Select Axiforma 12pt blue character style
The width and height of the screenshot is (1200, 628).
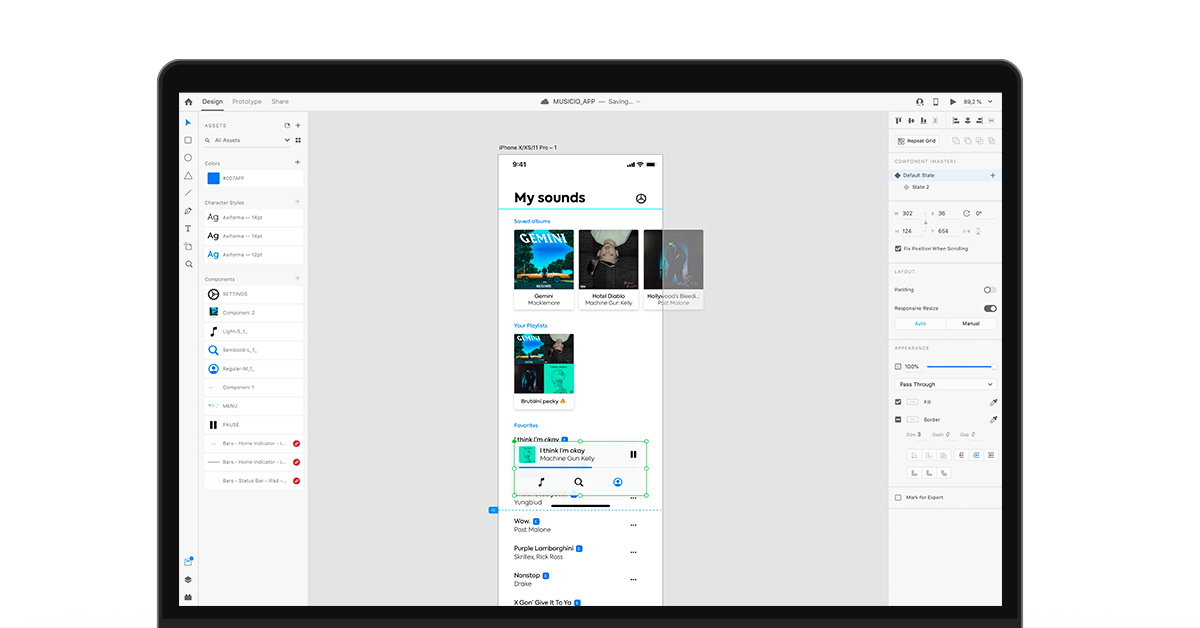click(x=253, y=255)
